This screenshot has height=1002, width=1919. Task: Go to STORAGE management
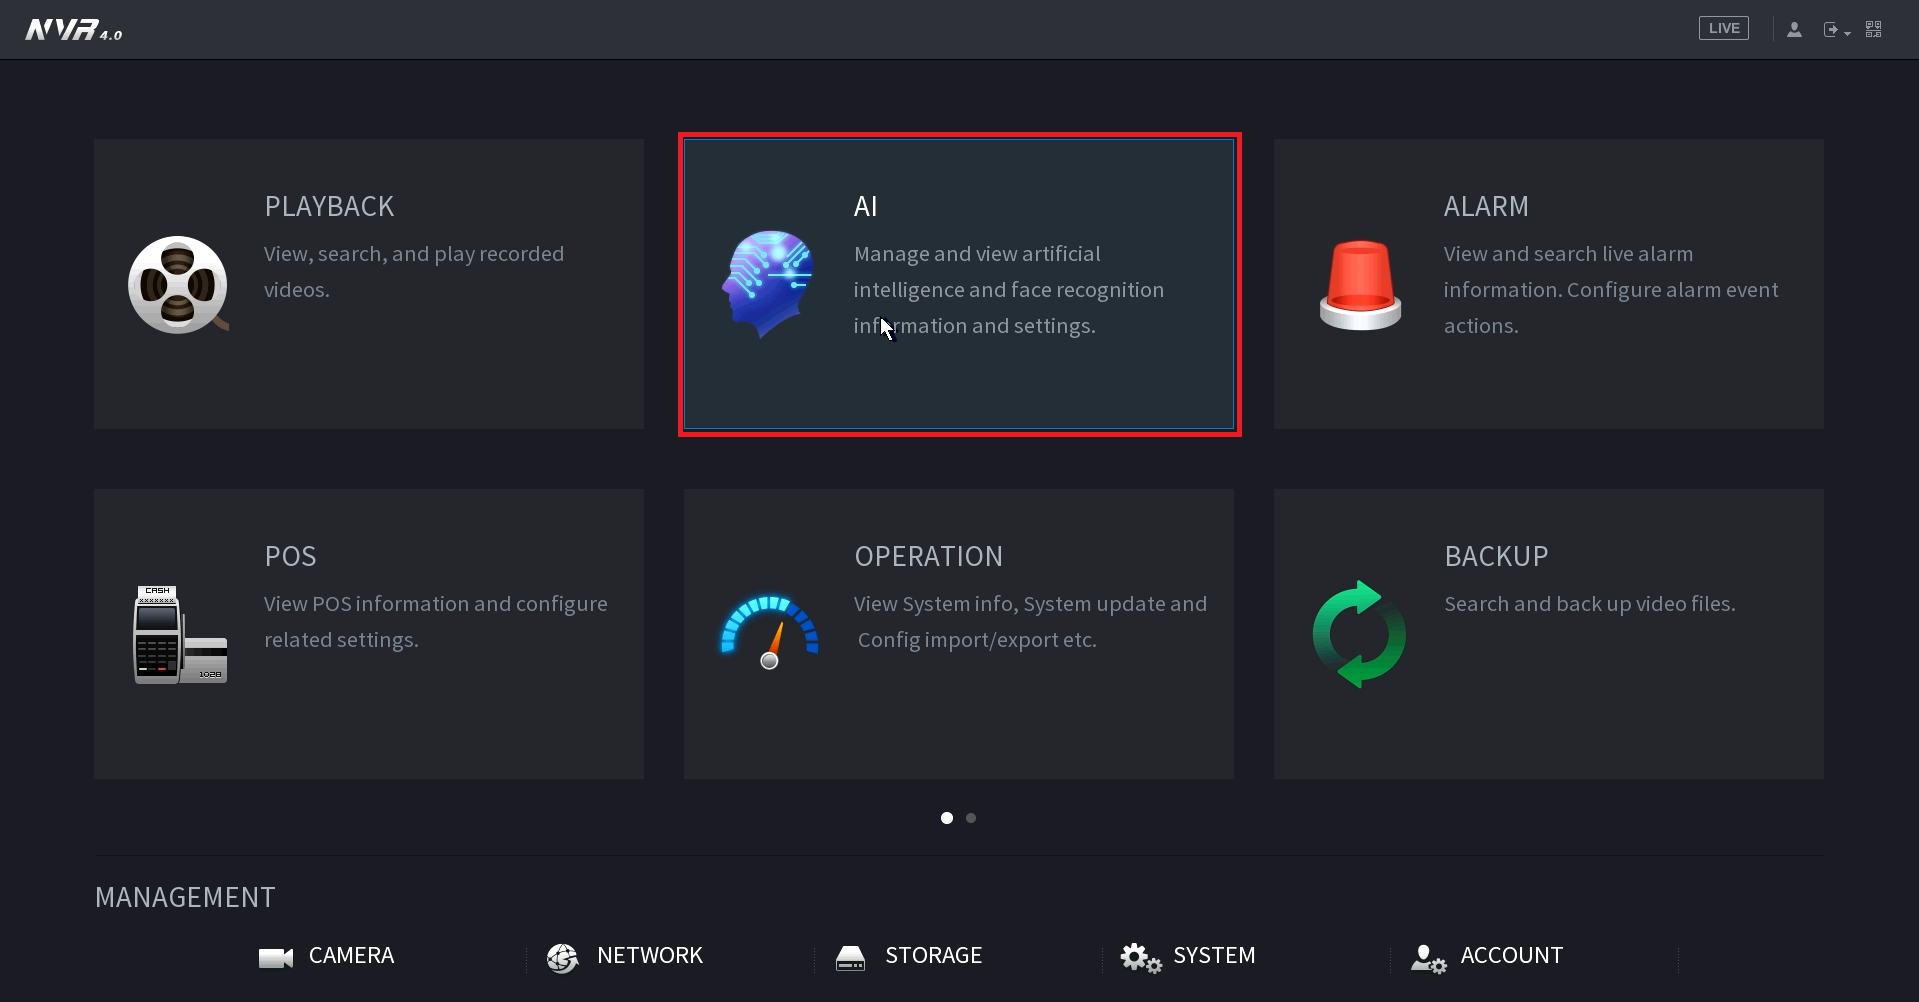point(933,955)
